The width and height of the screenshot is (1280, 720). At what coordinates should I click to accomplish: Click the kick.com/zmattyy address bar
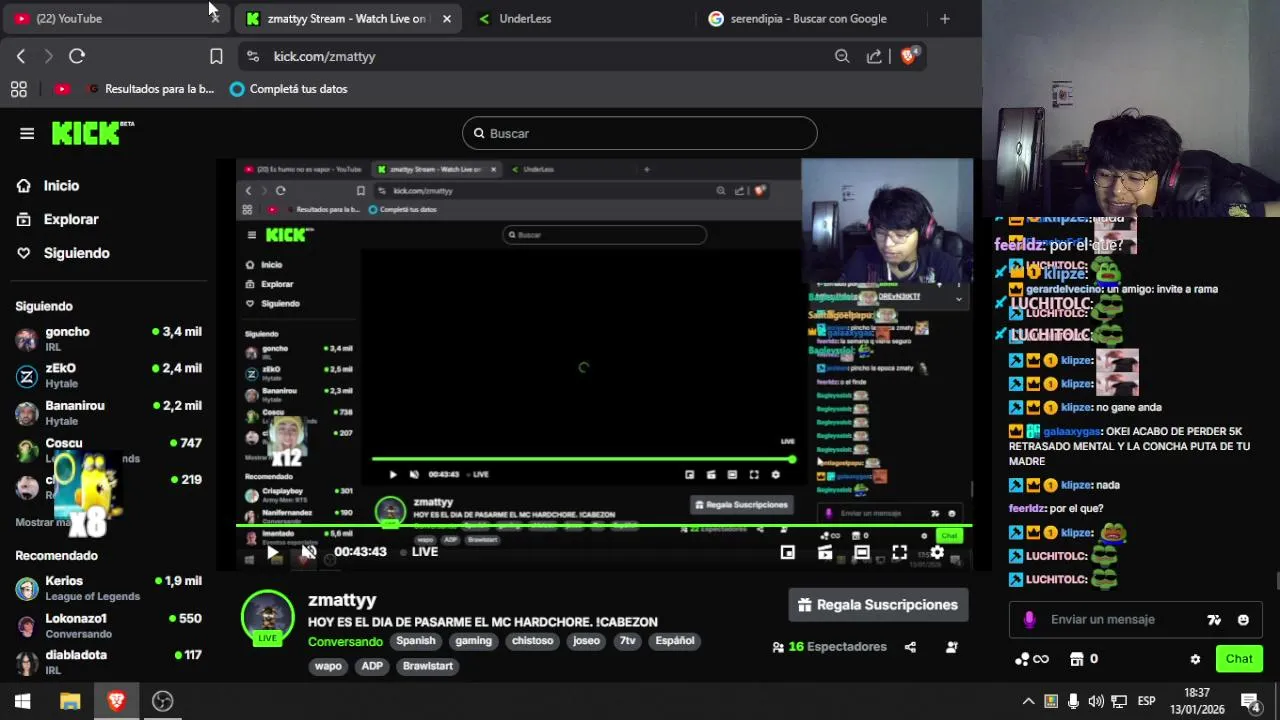(x=540, y=56)
